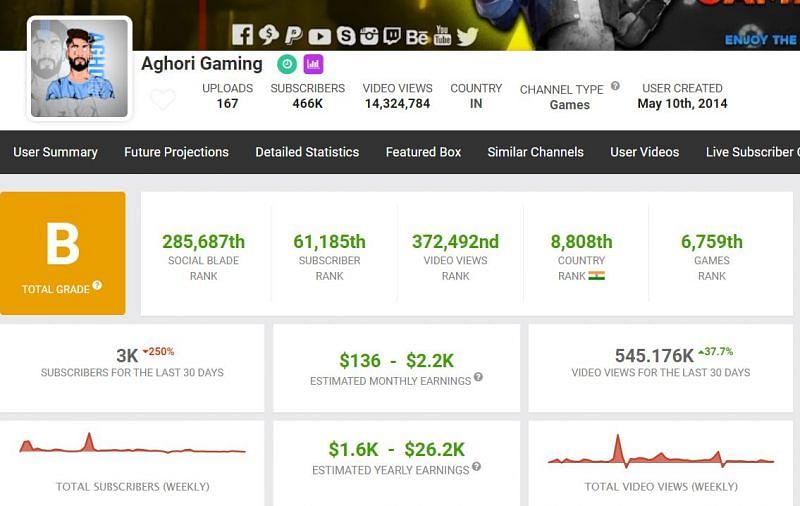800x506 pixels.
Task: Switch to the Future Projections tab
Action: (176, 152)
